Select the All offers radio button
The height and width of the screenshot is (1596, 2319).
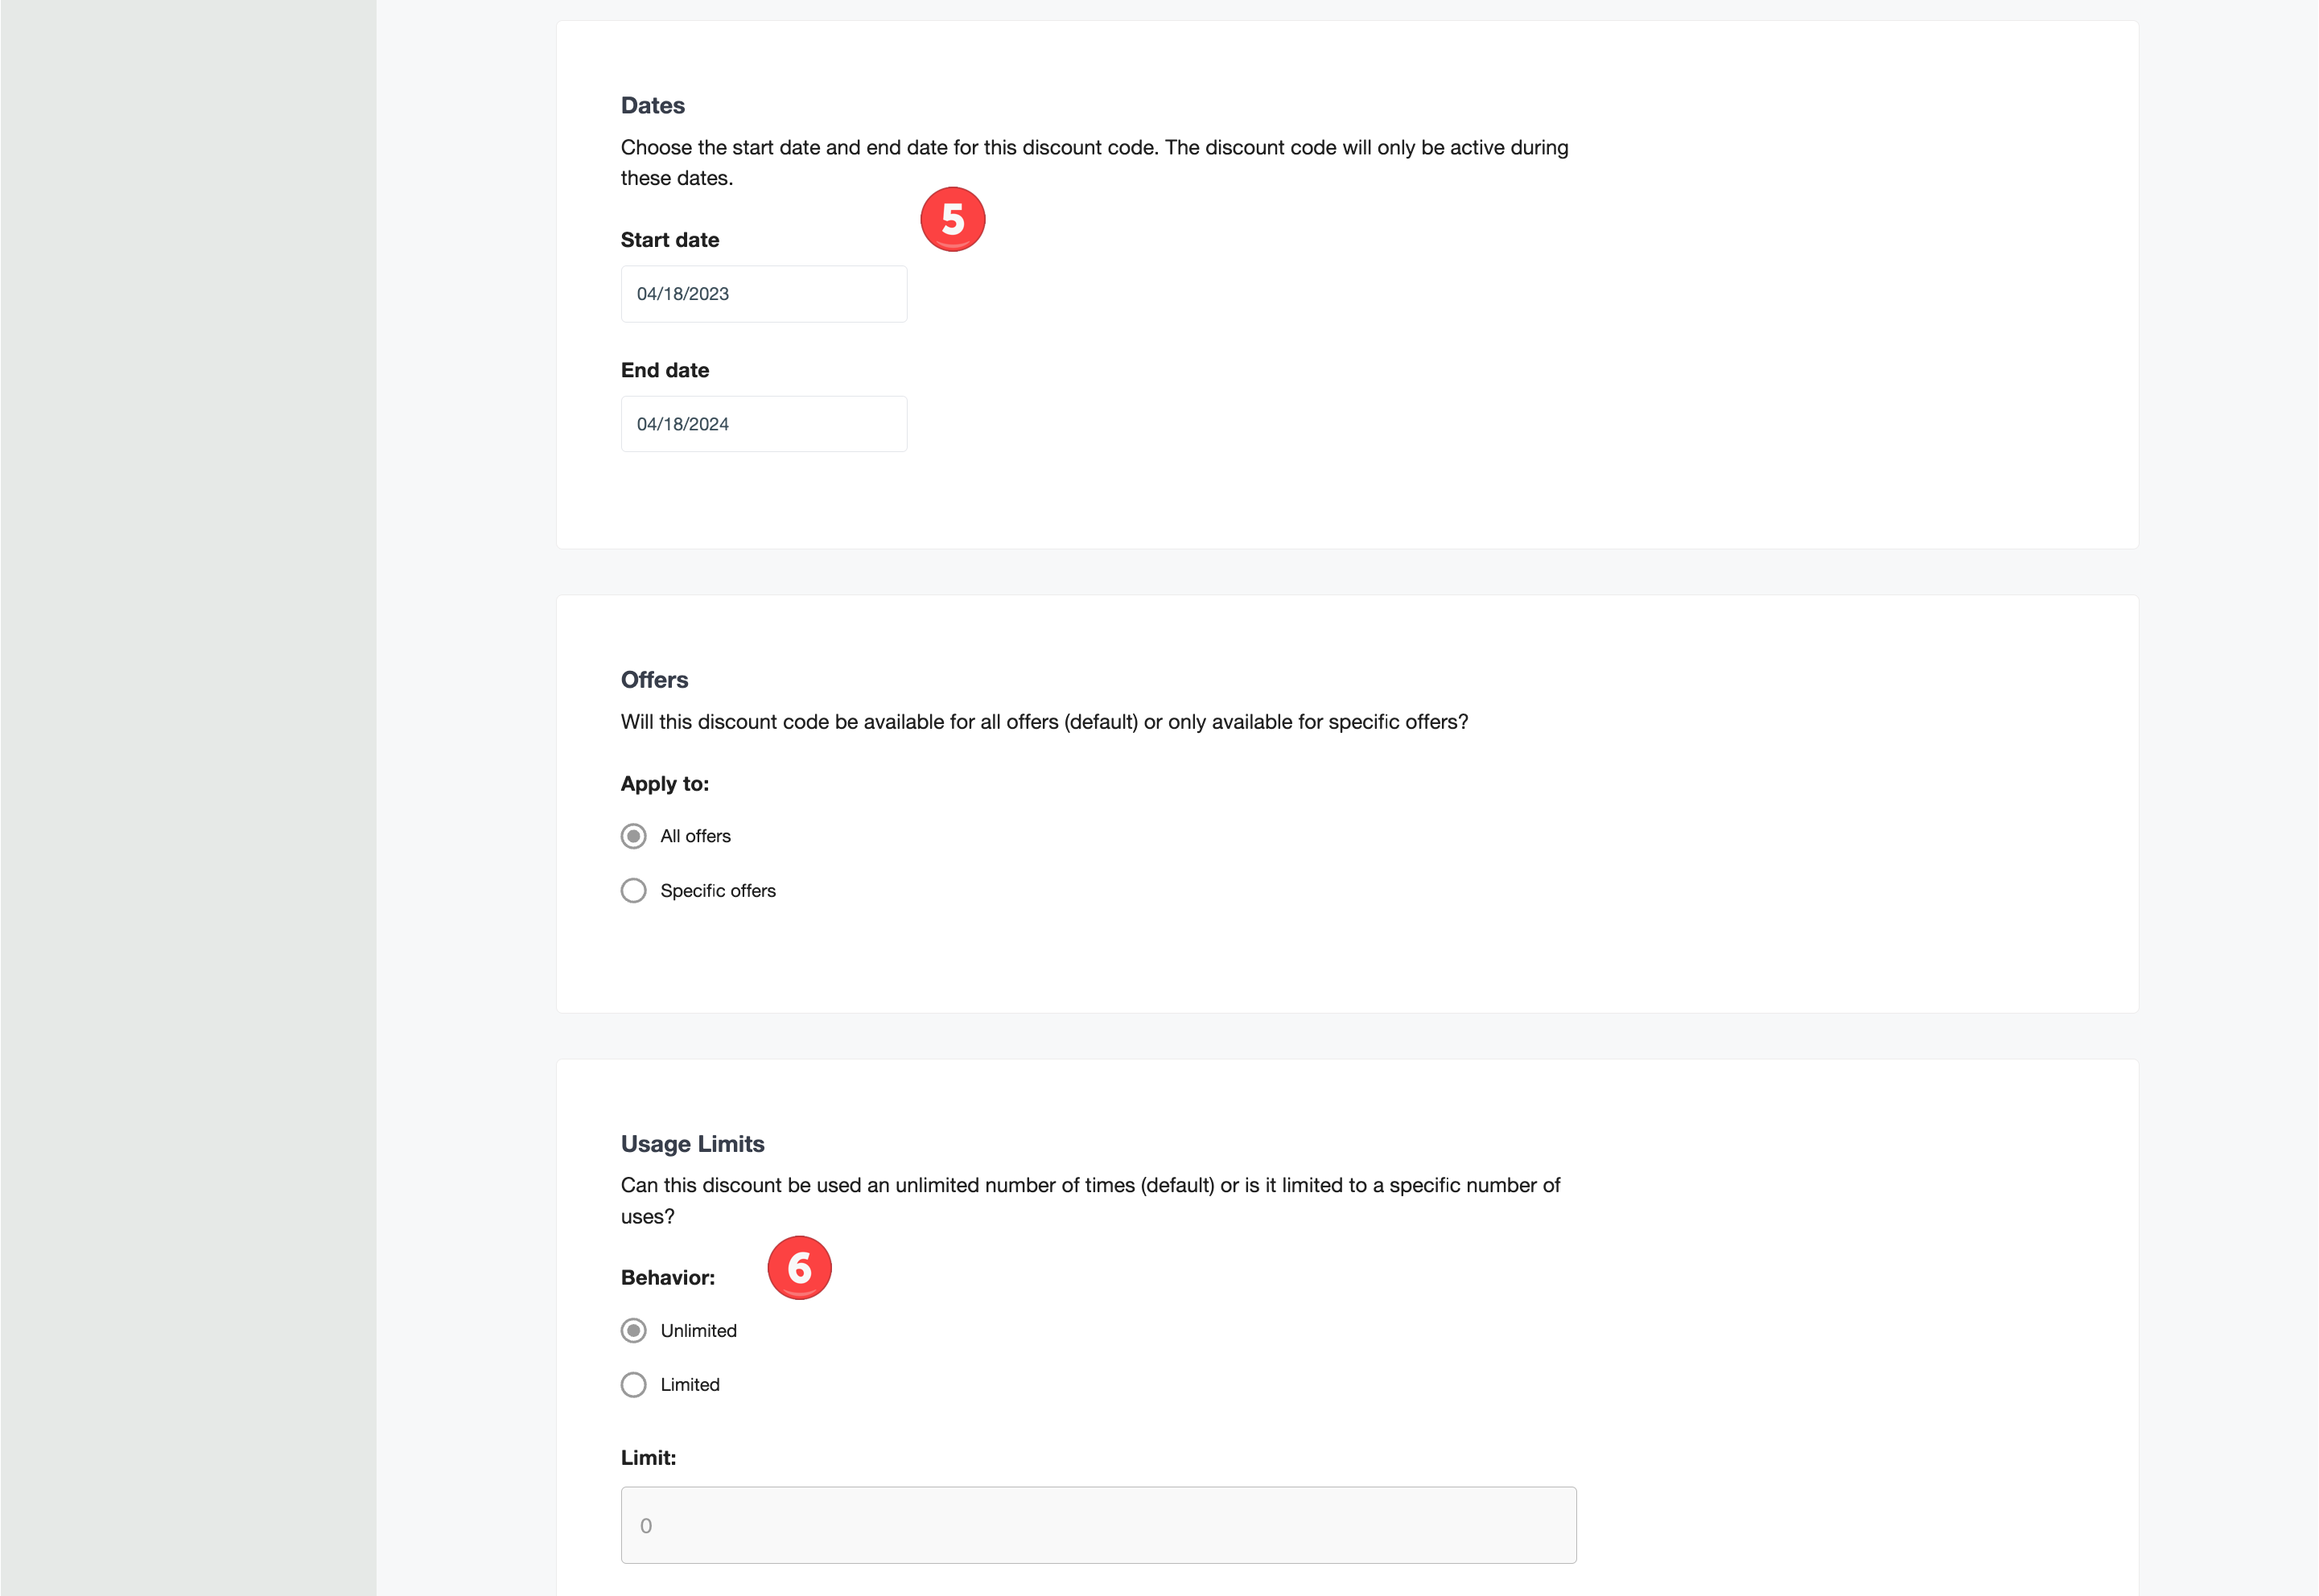[633, 836]
